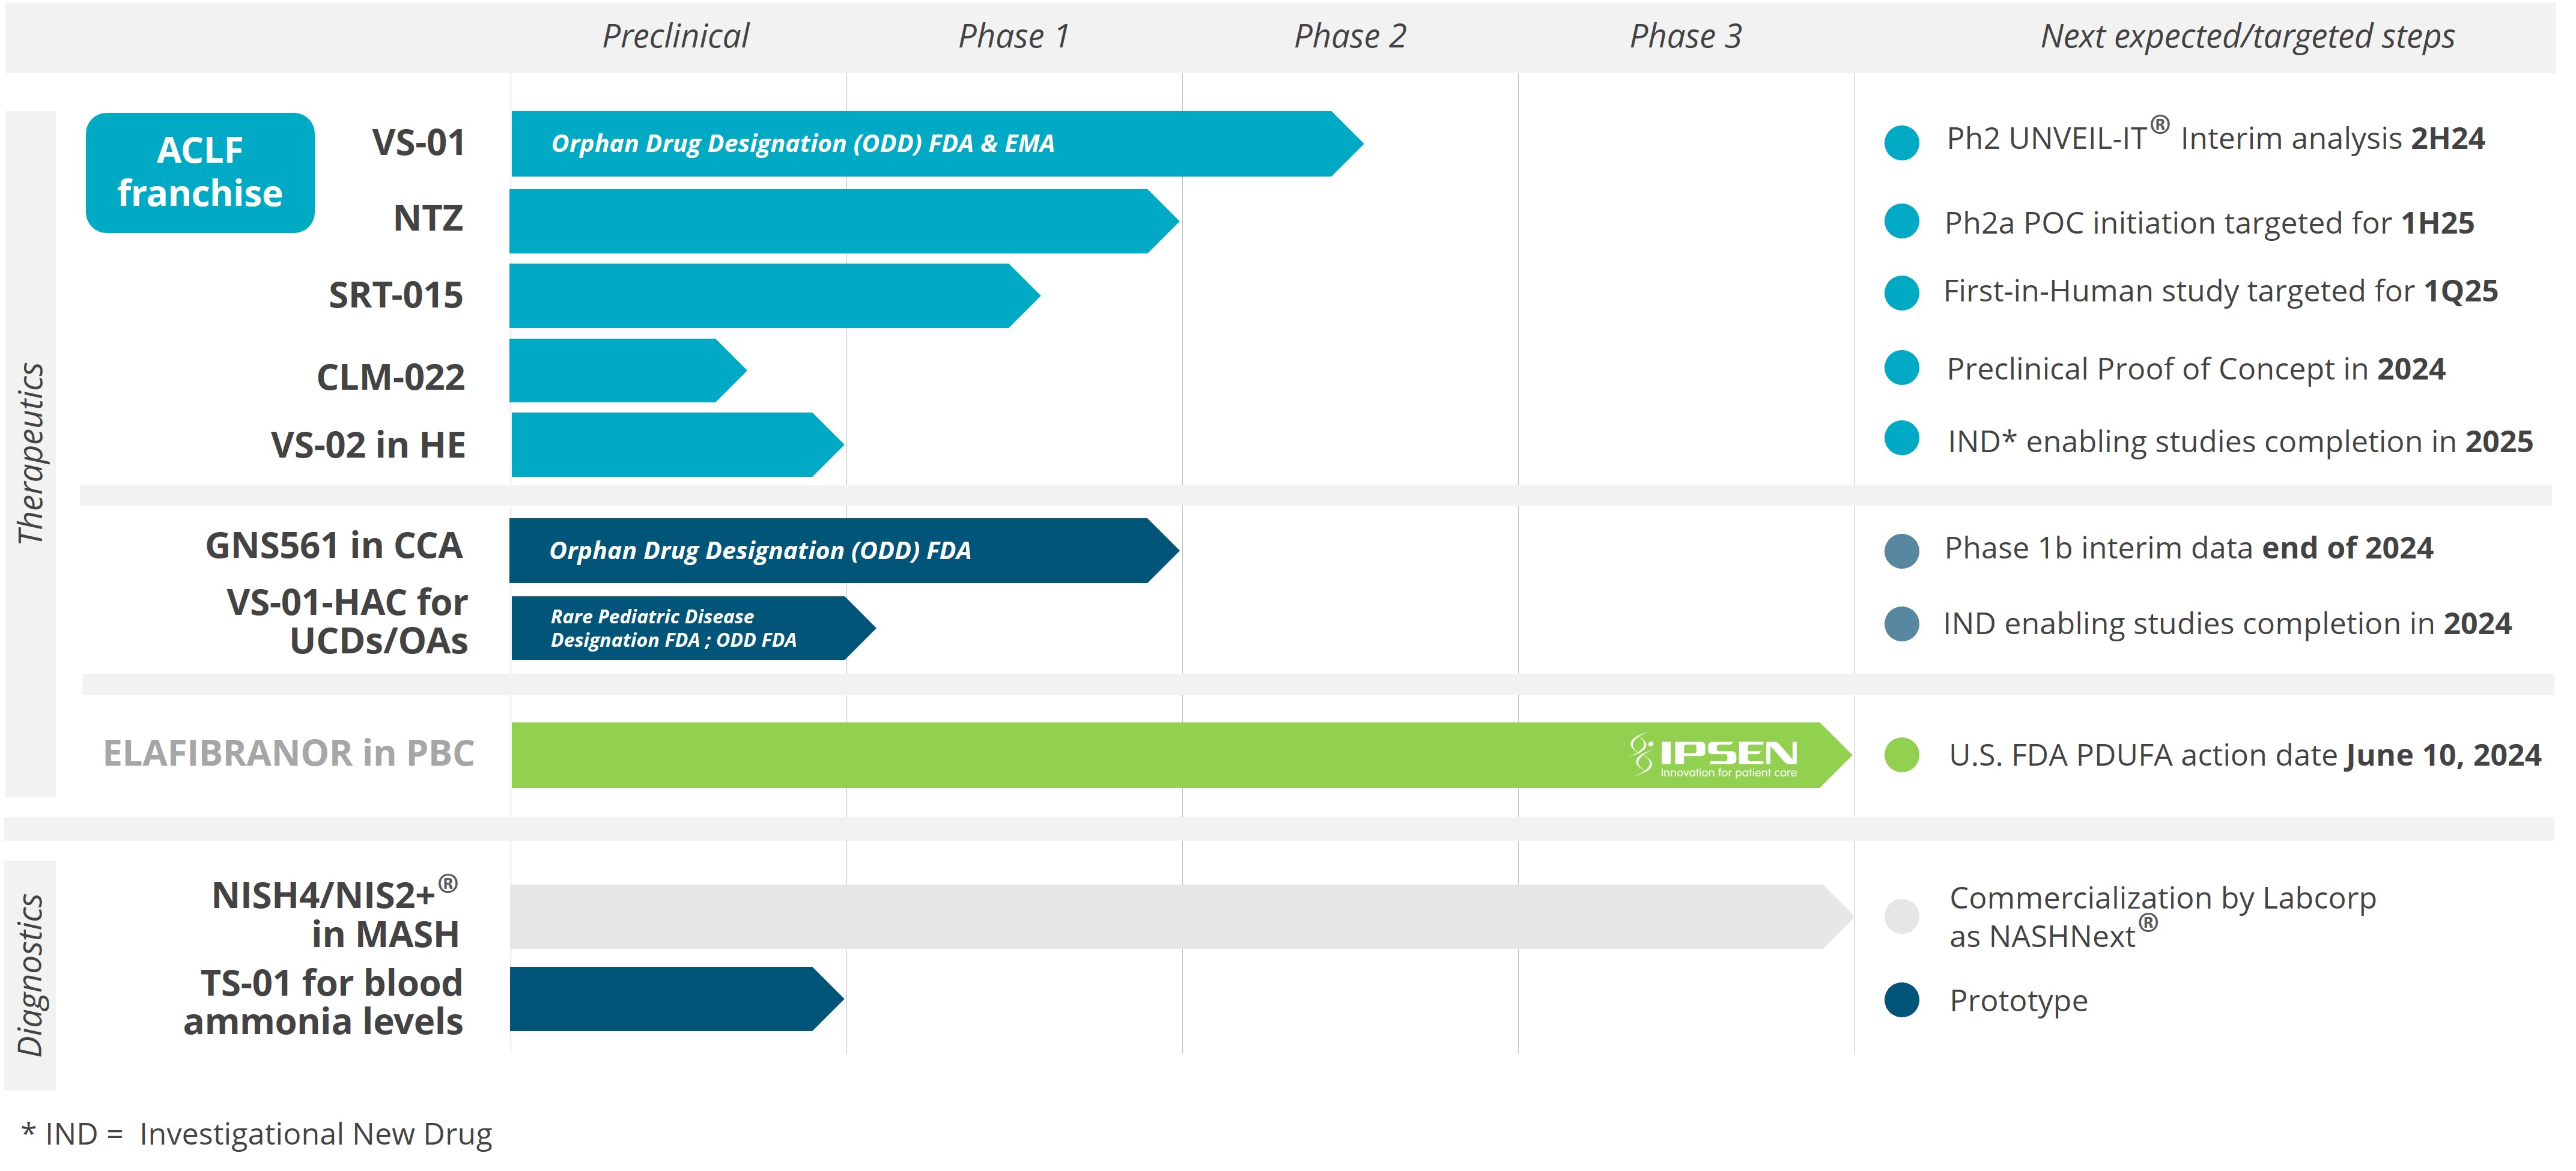Image resolution: width=2576 pixels, height=1171 pixels.
Task: Select the Preclinical column header
Action: point(675,37)
